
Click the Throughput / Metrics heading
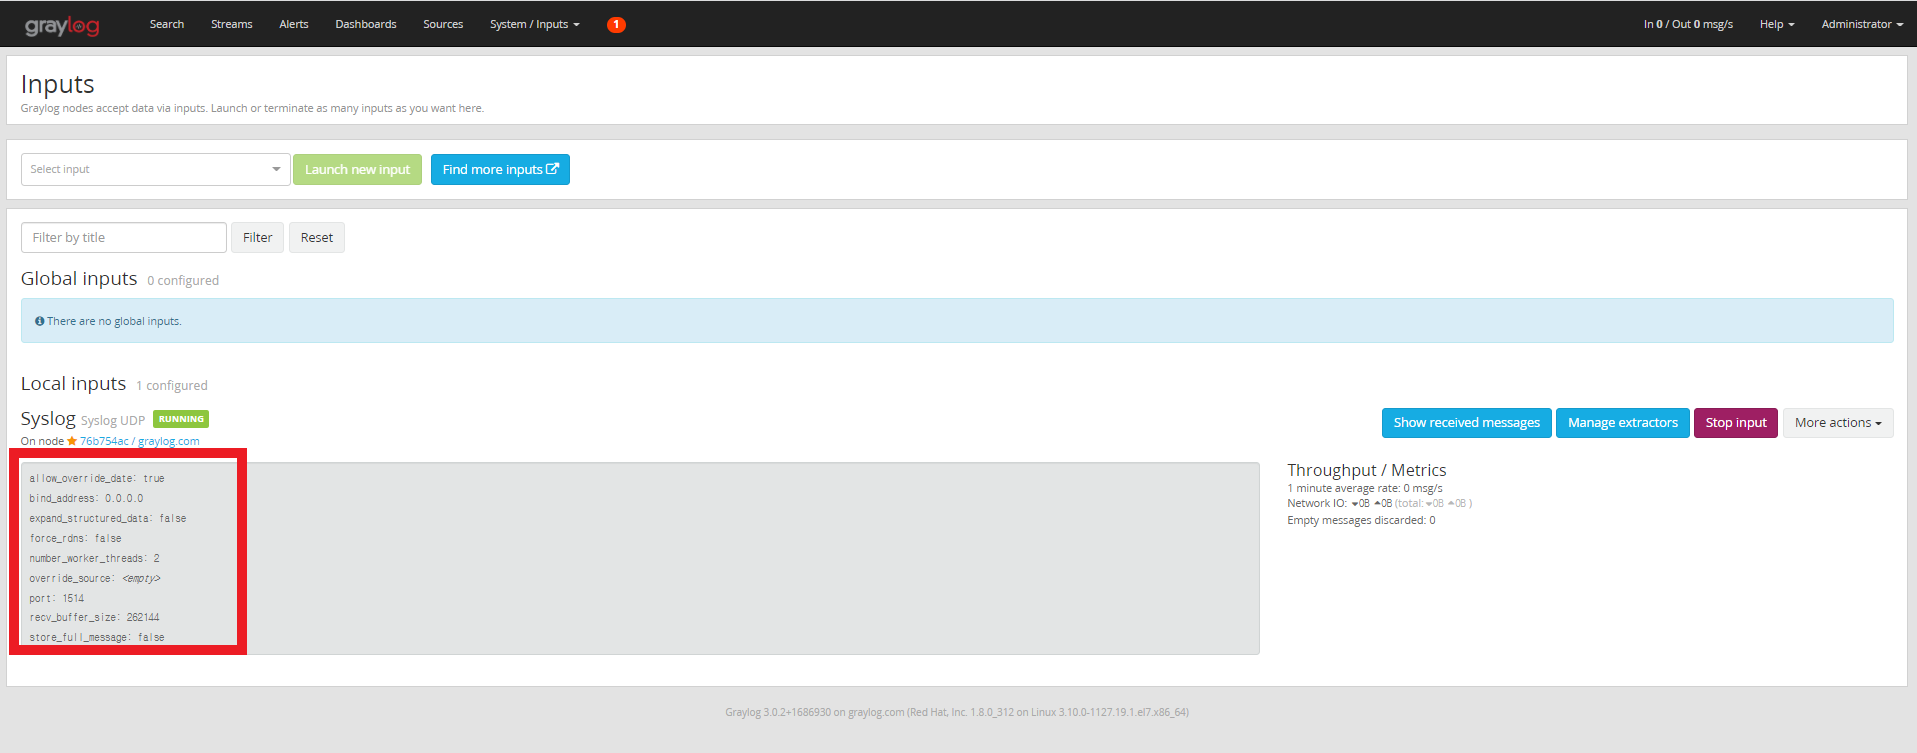(x=1366, y=470)
